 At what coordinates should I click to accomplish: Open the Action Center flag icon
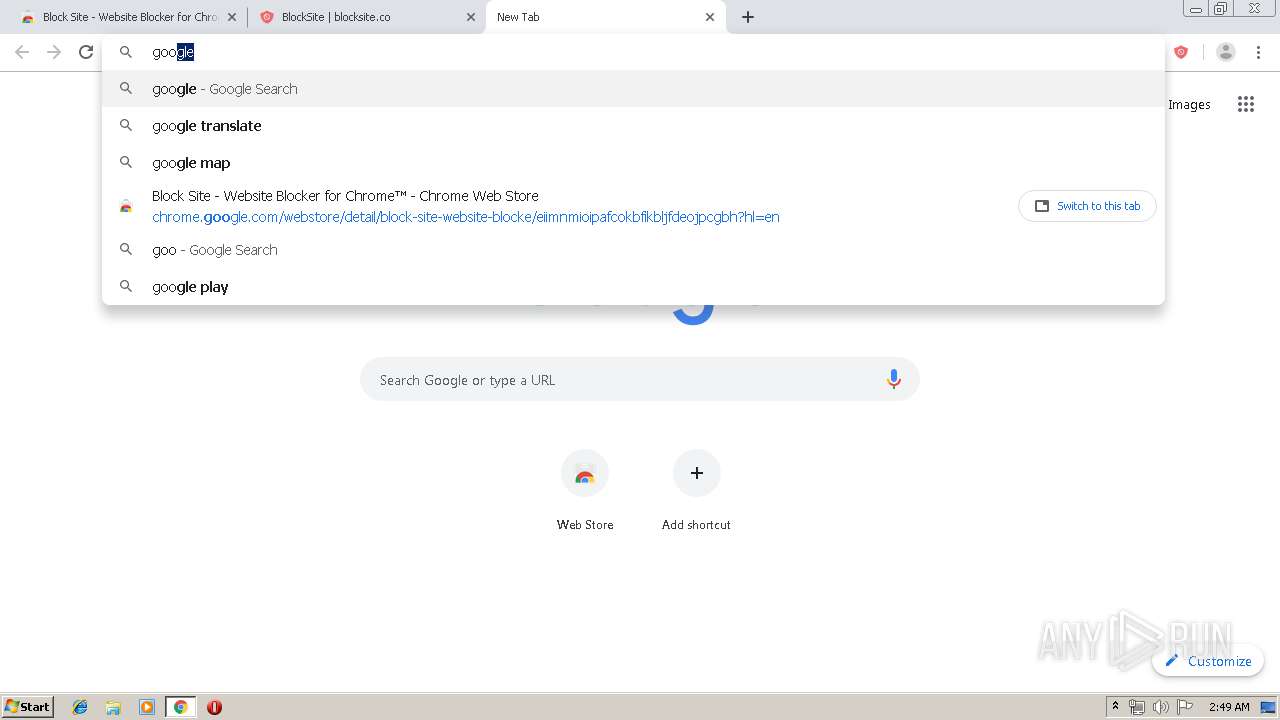pyautogui.click(x=1185, y=707)
